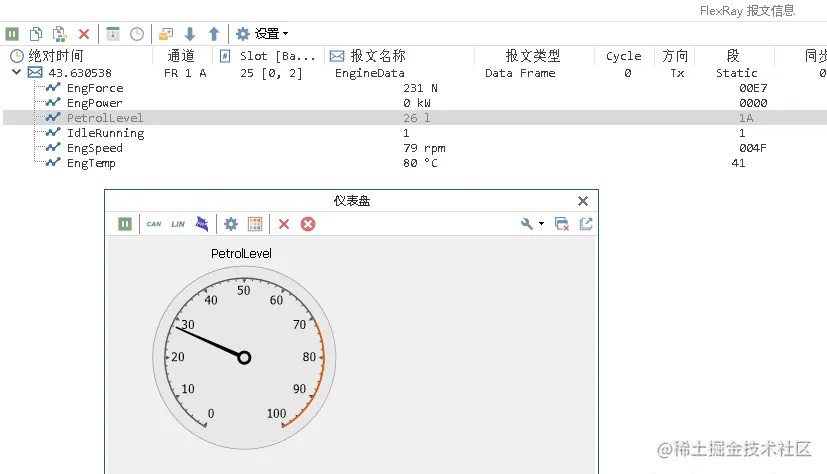
Task: Click the red X delete icon in trace toolbar
Action: 84,34
